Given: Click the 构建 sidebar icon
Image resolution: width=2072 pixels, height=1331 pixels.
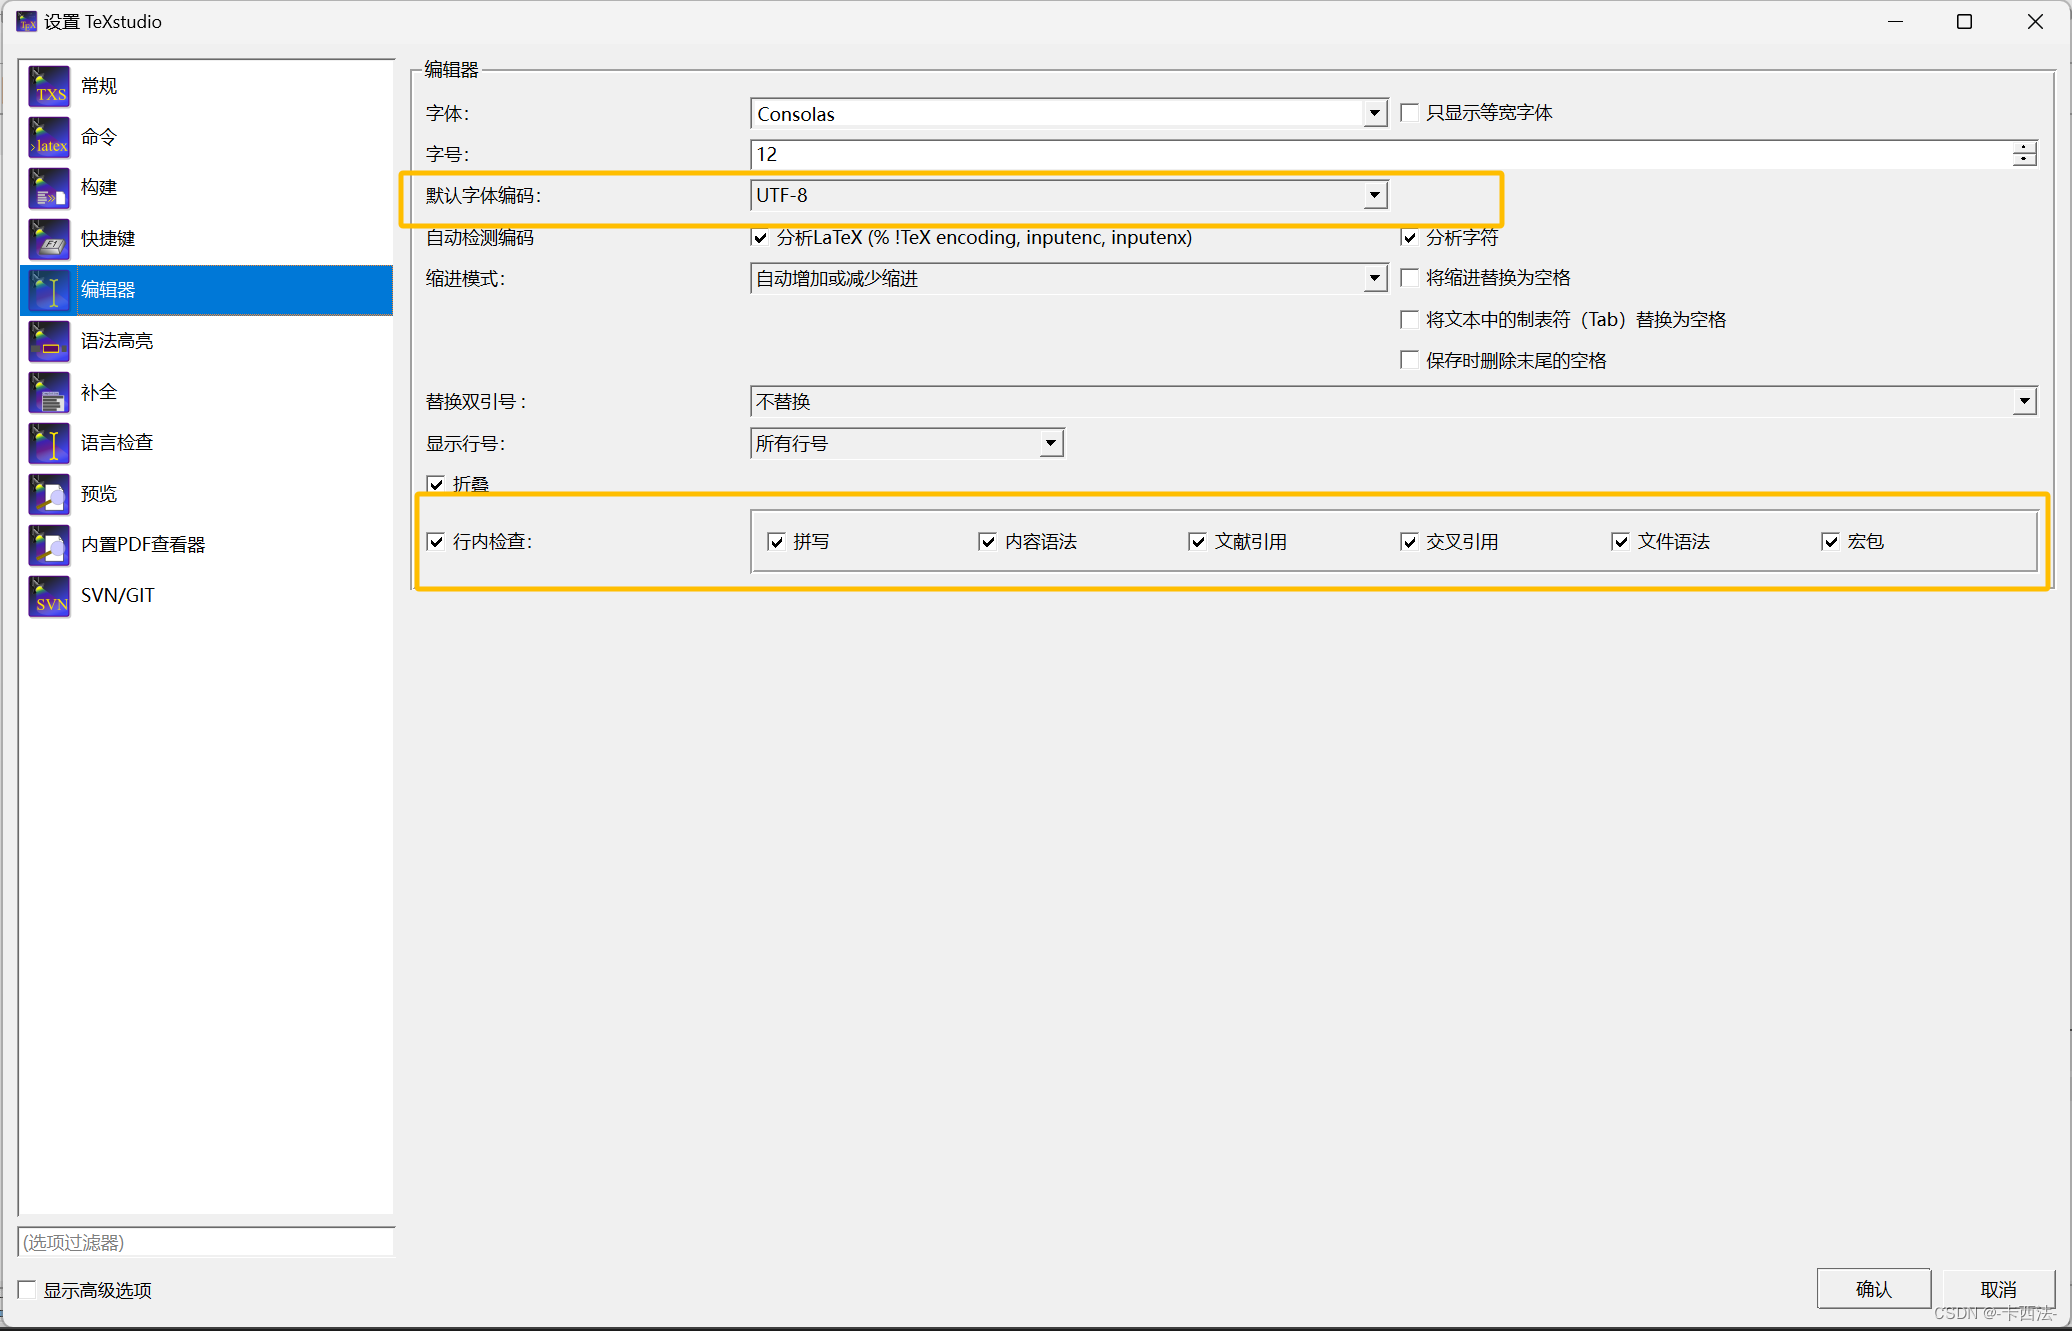Looking at the screenshot, I should coord(49,188).
